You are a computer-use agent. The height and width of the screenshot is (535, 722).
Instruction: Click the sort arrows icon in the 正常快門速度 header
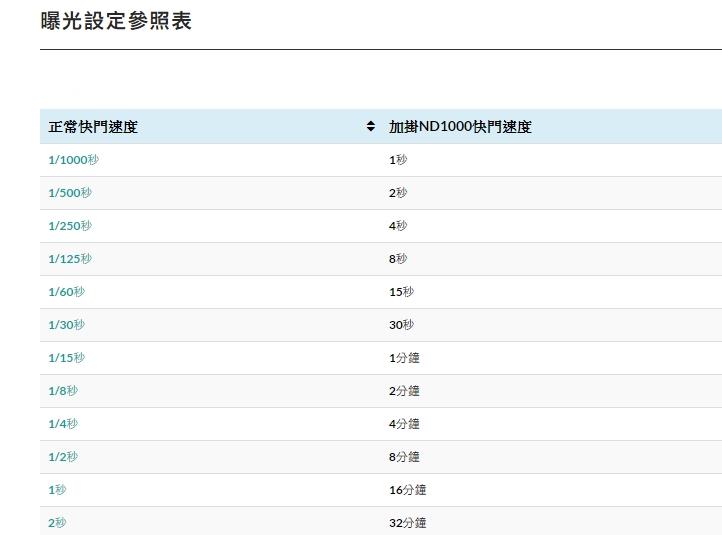pos(371,127)
